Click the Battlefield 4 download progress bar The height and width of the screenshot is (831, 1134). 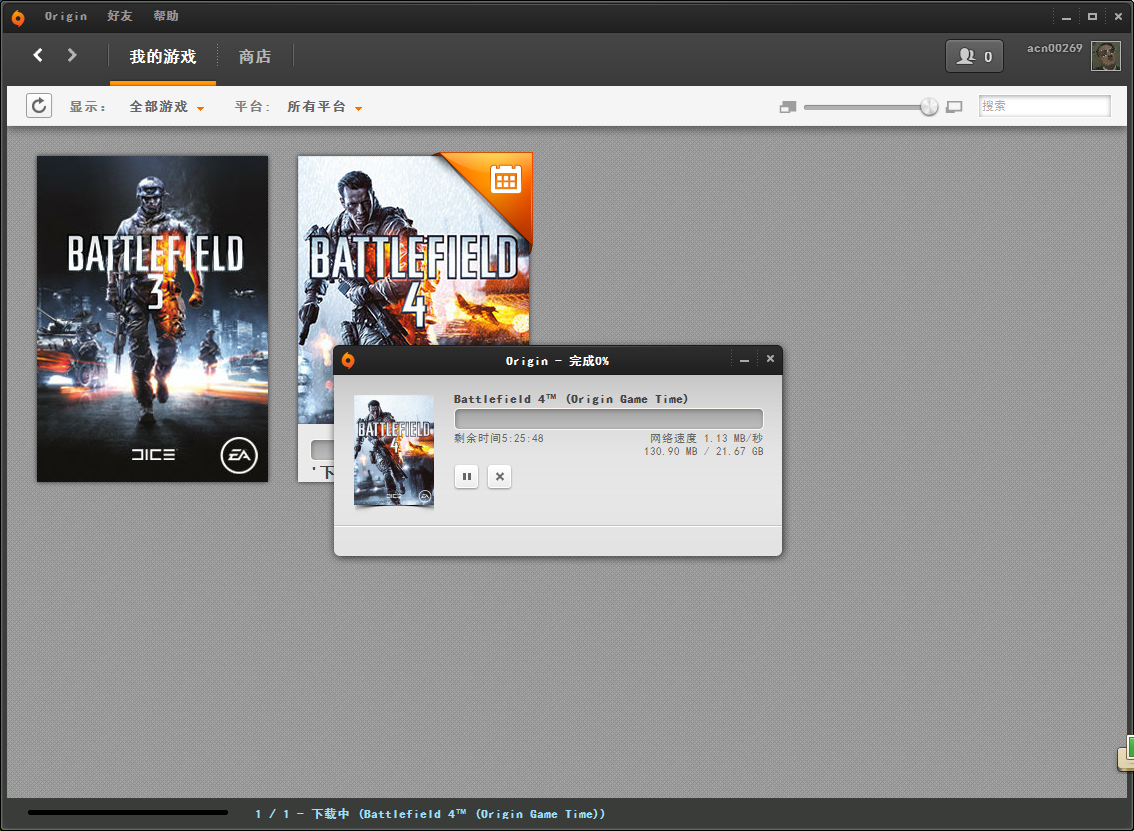[x=609, y=419]
